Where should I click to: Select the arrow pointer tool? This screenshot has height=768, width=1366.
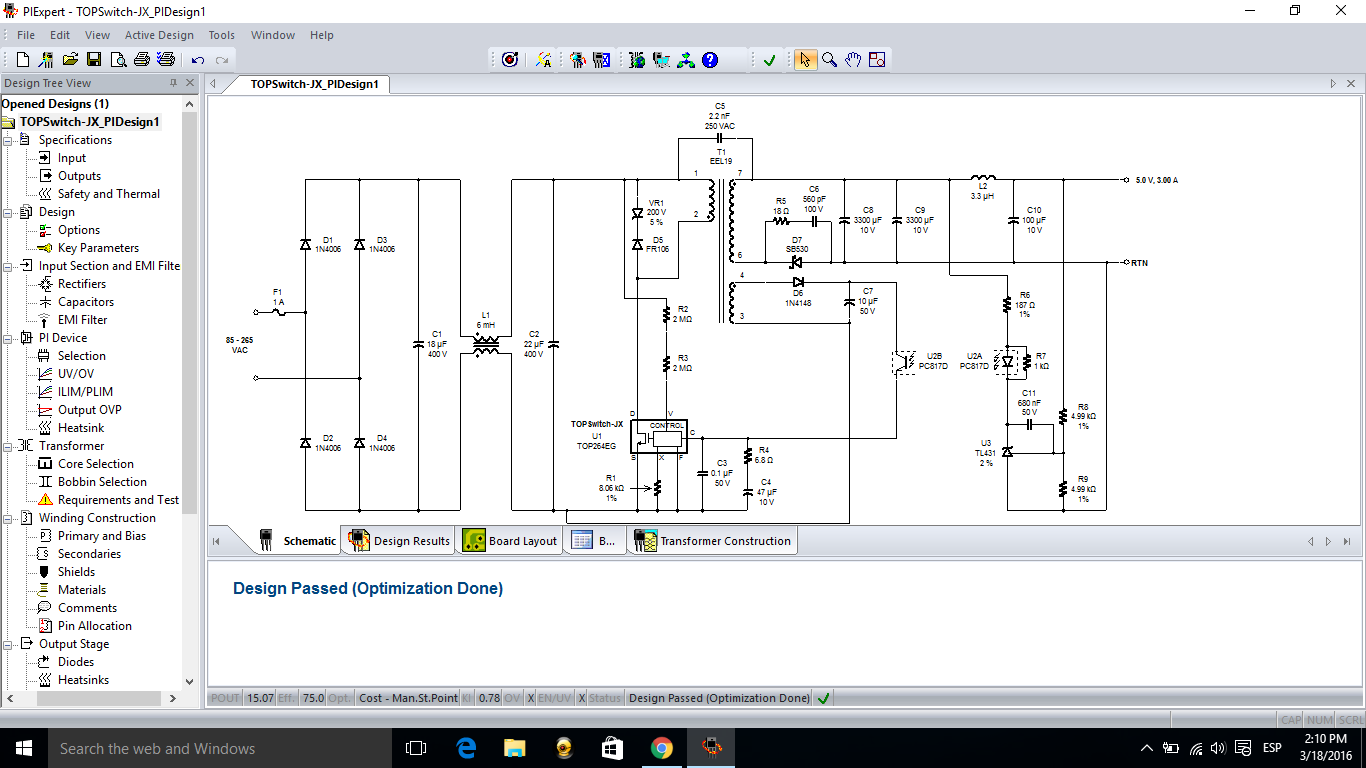coord(805,60)
